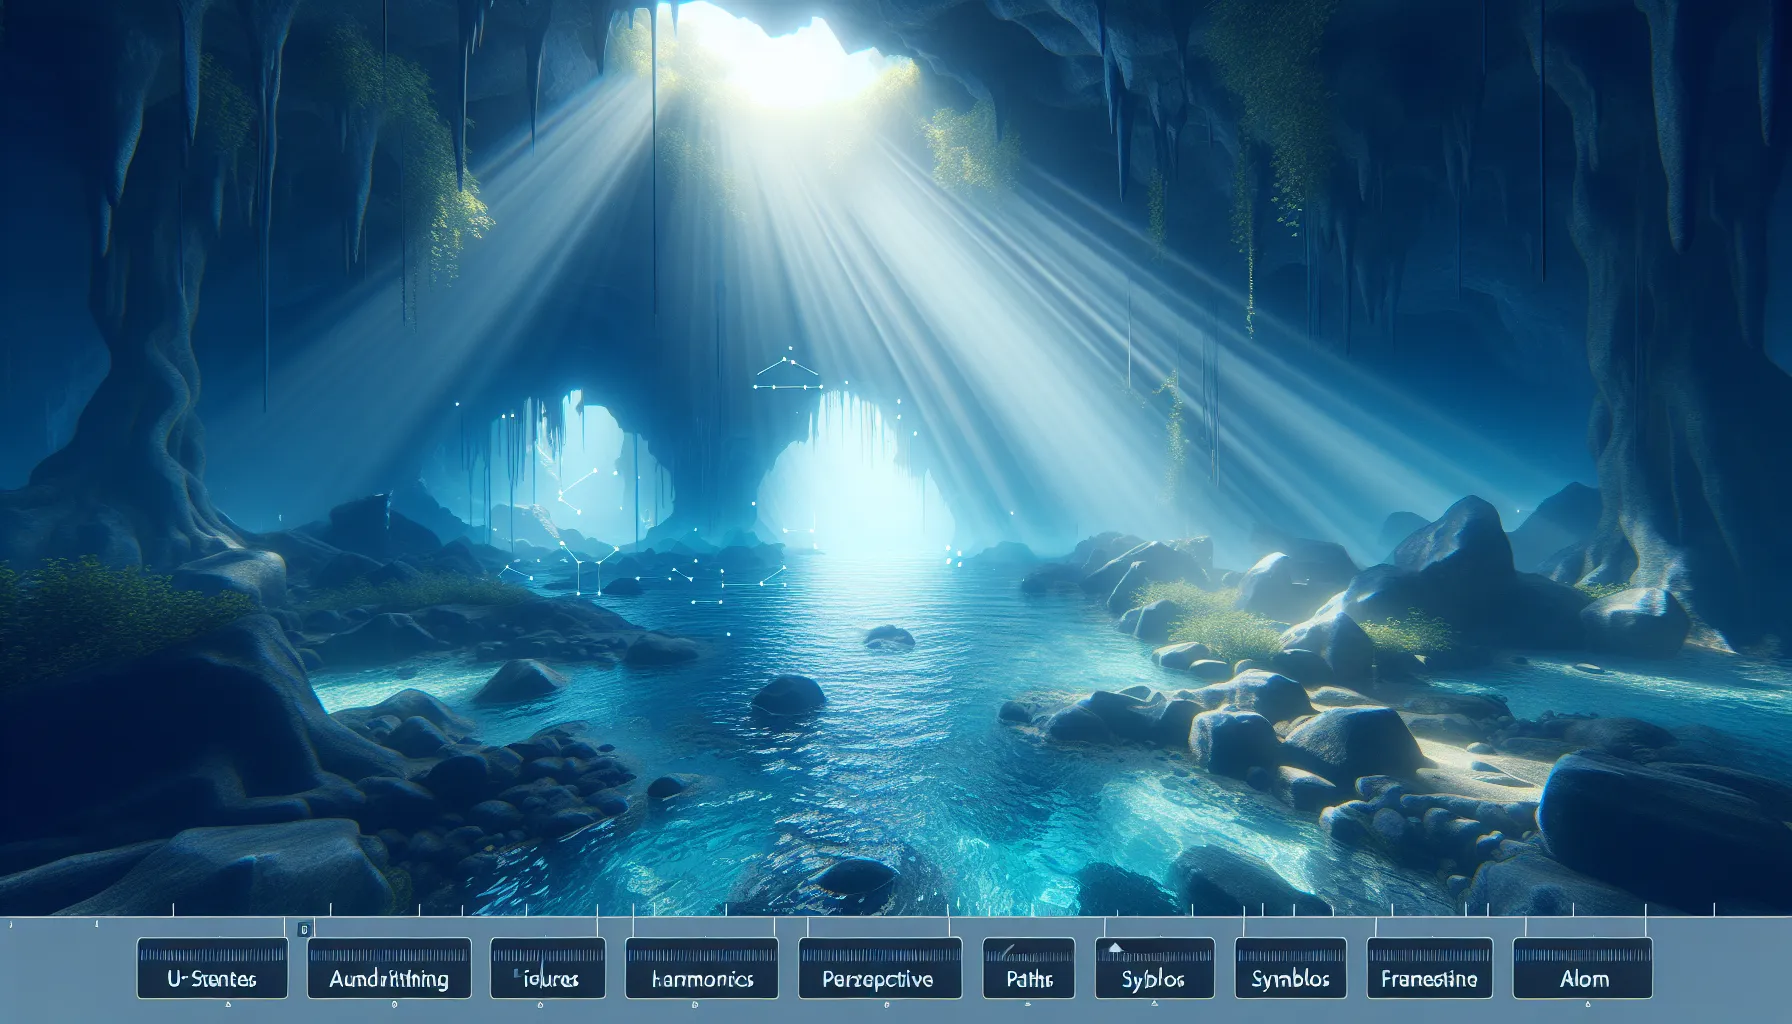Click the Paths tool button
This screenshot has width=1792, height=1024.
1028,968
